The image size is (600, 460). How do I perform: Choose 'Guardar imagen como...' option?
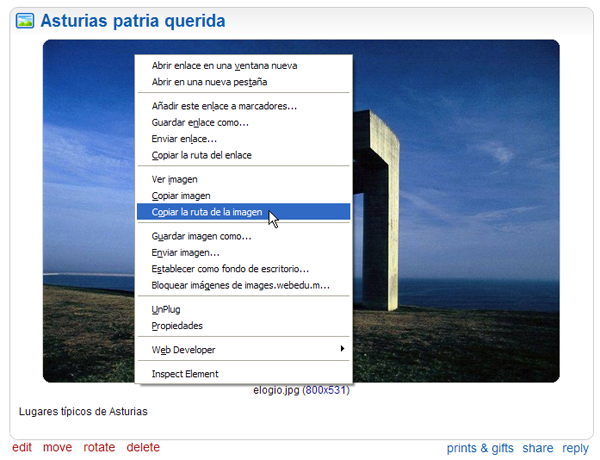201,236
